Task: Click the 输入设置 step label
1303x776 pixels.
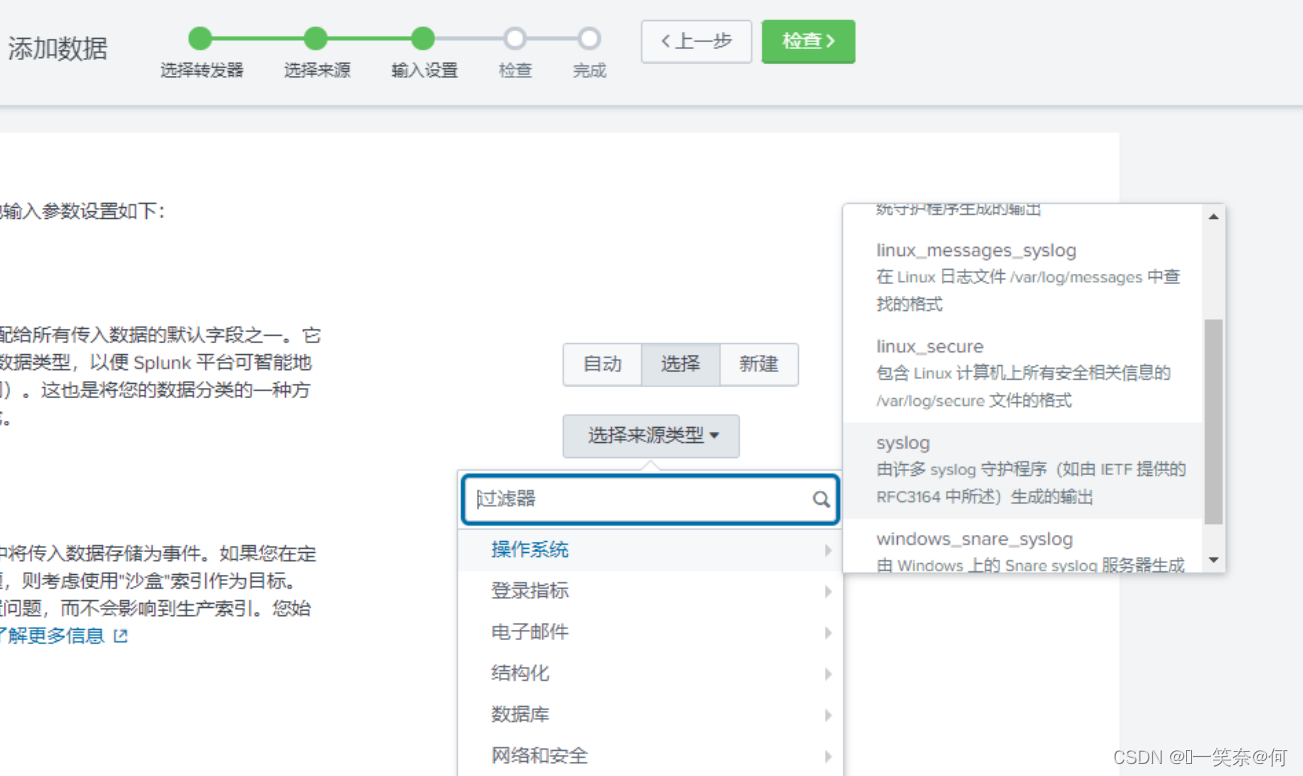Action: pos(424,71)
